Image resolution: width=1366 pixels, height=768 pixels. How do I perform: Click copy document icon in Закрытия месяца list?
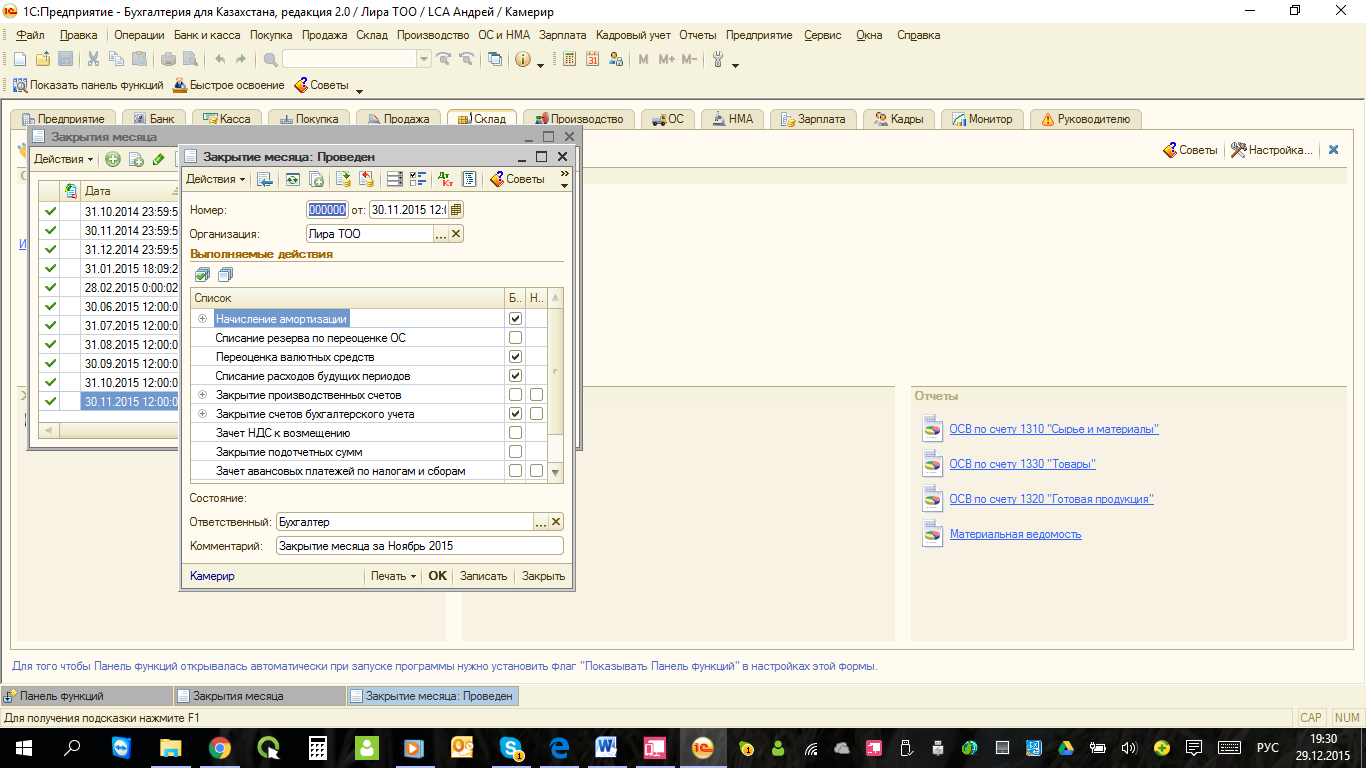click(136, 159)
